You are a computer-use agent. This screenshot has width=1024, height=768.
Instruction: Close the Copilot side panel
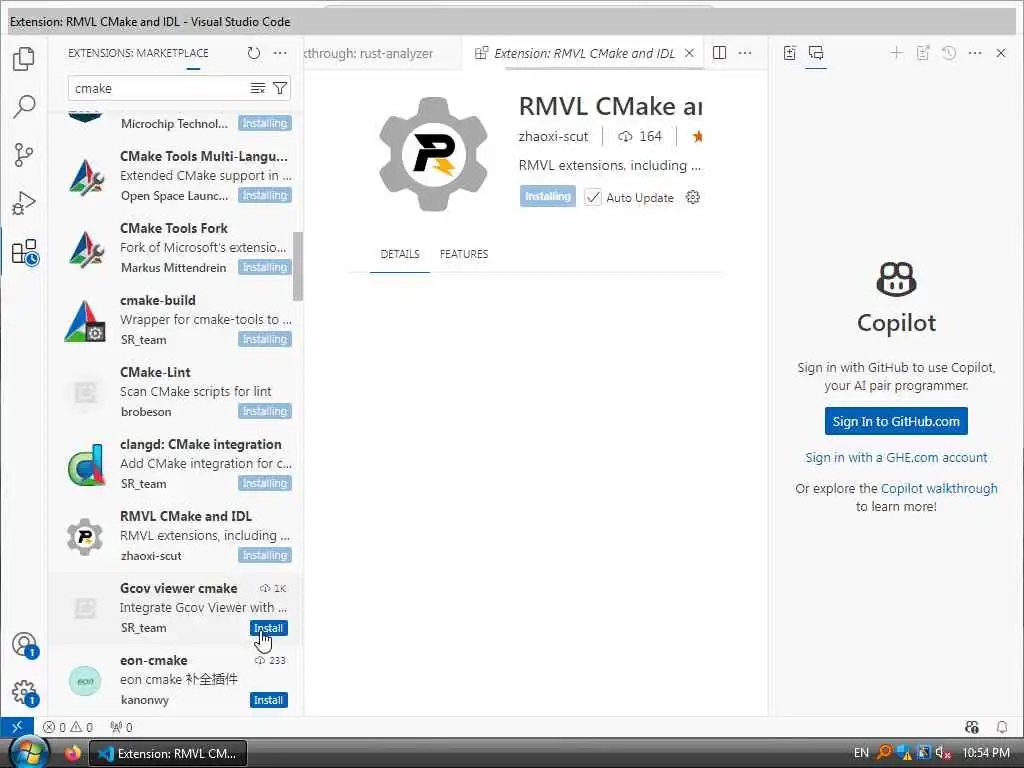pos(1000,53)
